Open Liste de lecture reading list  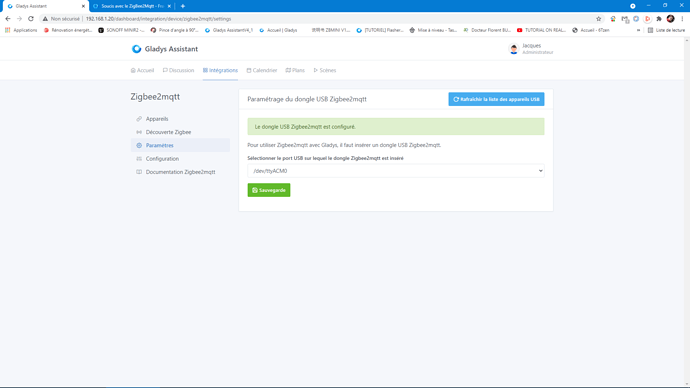(666, 30)
